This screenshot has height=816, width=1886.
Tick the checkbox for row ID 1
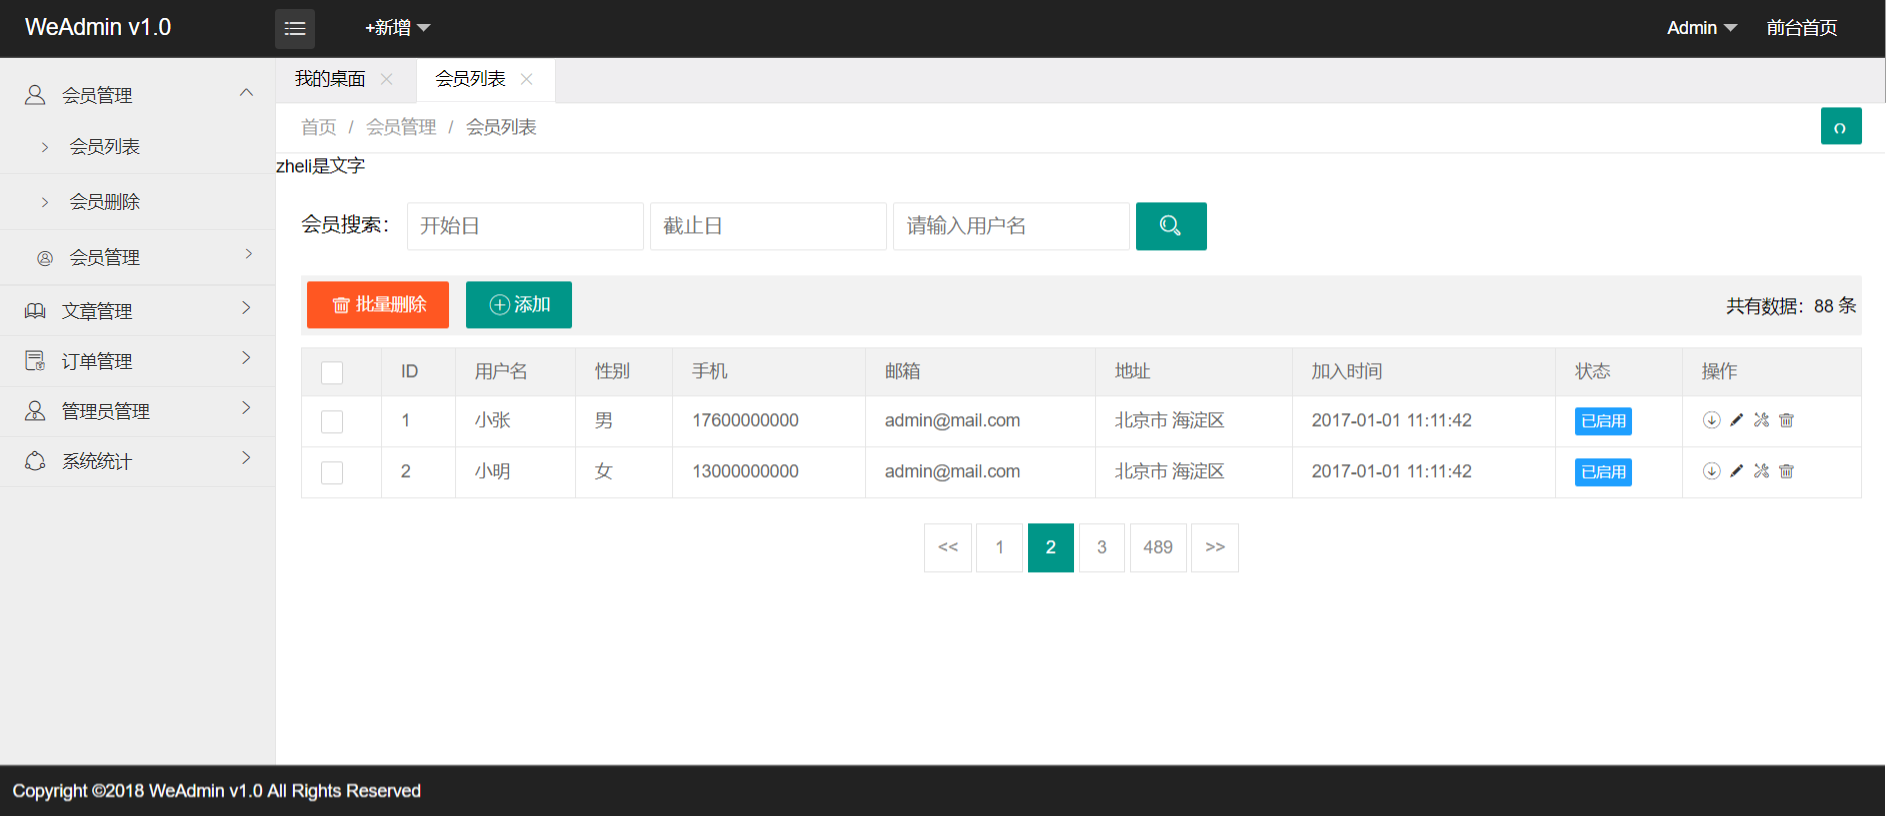coord(332,422)
